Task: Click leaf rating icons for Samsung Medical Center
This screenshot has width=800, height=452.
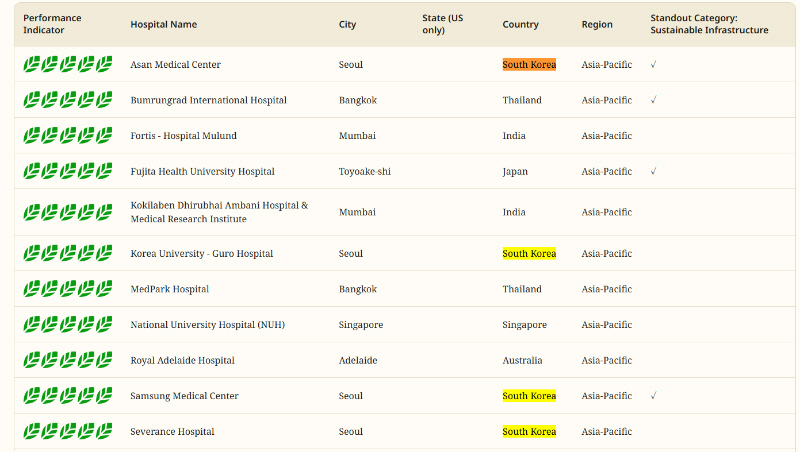Action: pos(68,396)
